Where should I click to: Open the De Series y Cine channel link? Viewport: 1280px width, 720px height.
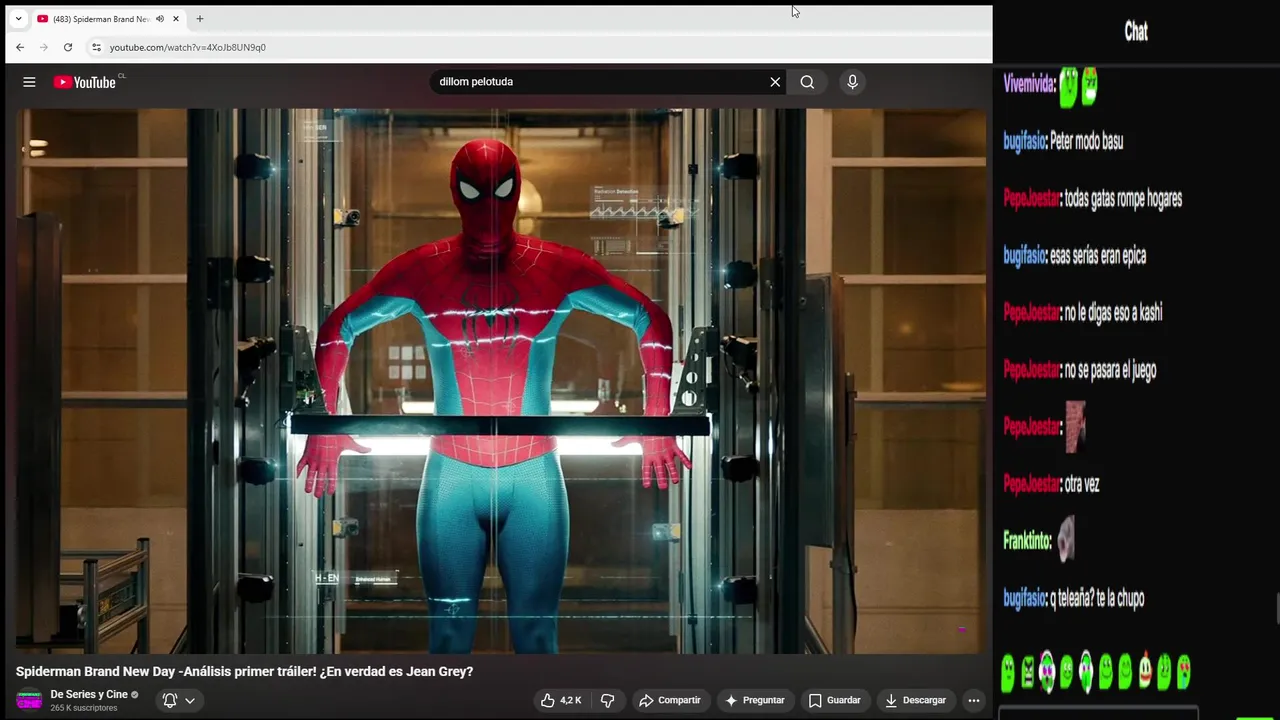(89, 694)
